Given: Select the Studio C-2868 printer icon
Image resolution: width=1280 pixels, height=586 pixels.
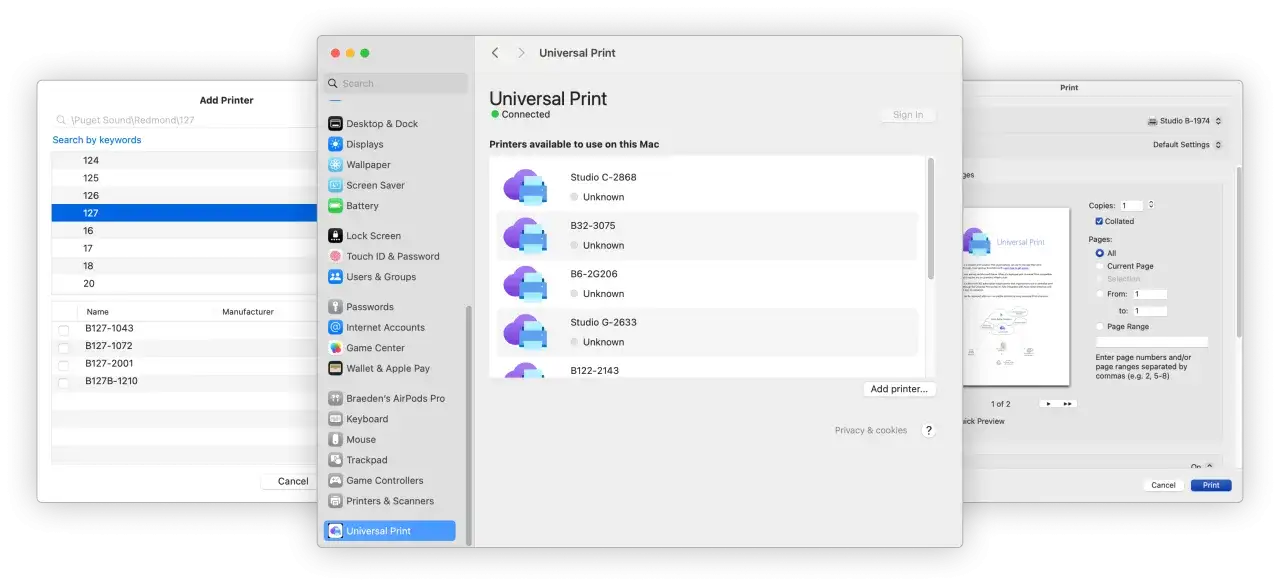Looking at the screenshot, I should 524,187.
